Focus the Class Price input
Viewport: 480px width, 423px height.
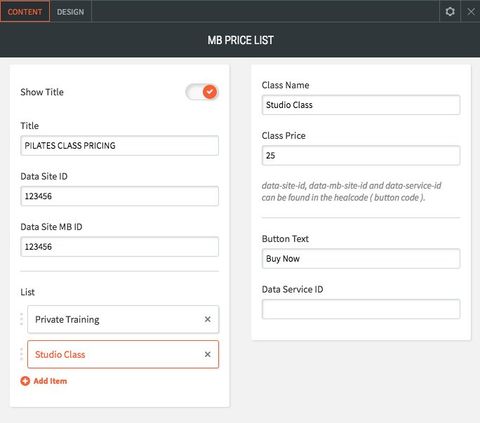click(361, 155)
